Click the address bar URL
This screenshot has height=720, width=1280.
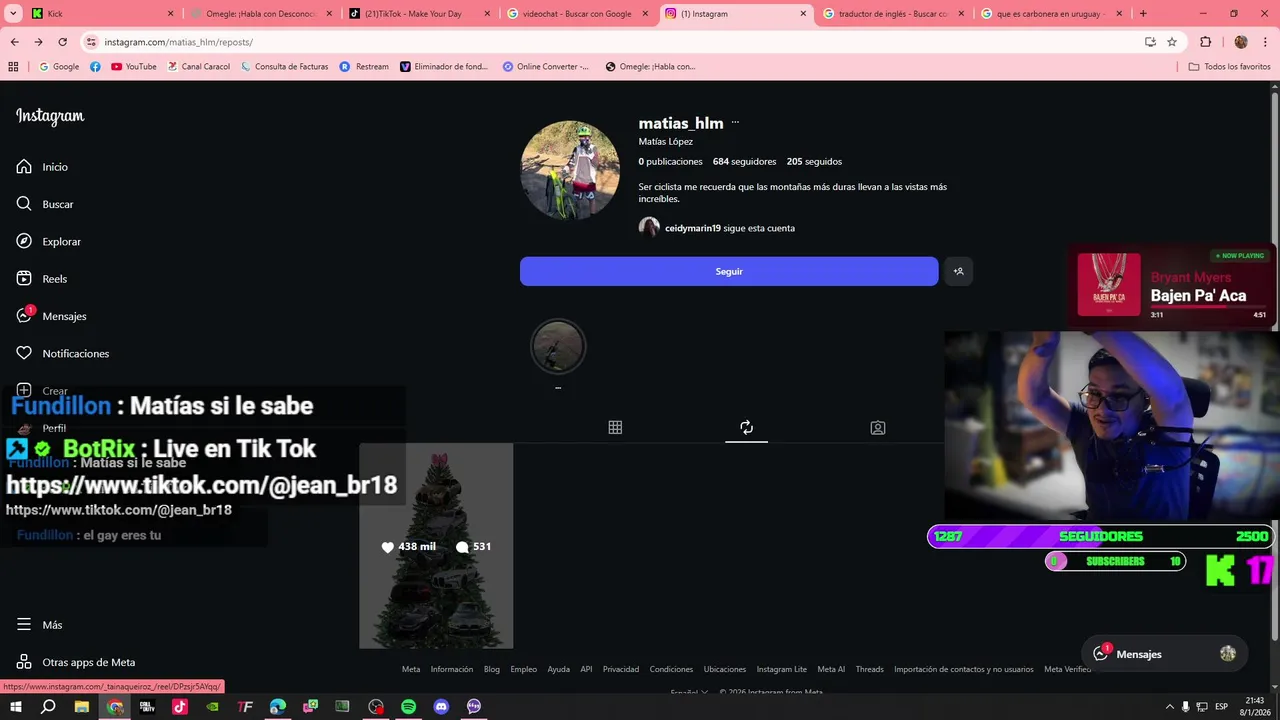click(178, 42)
